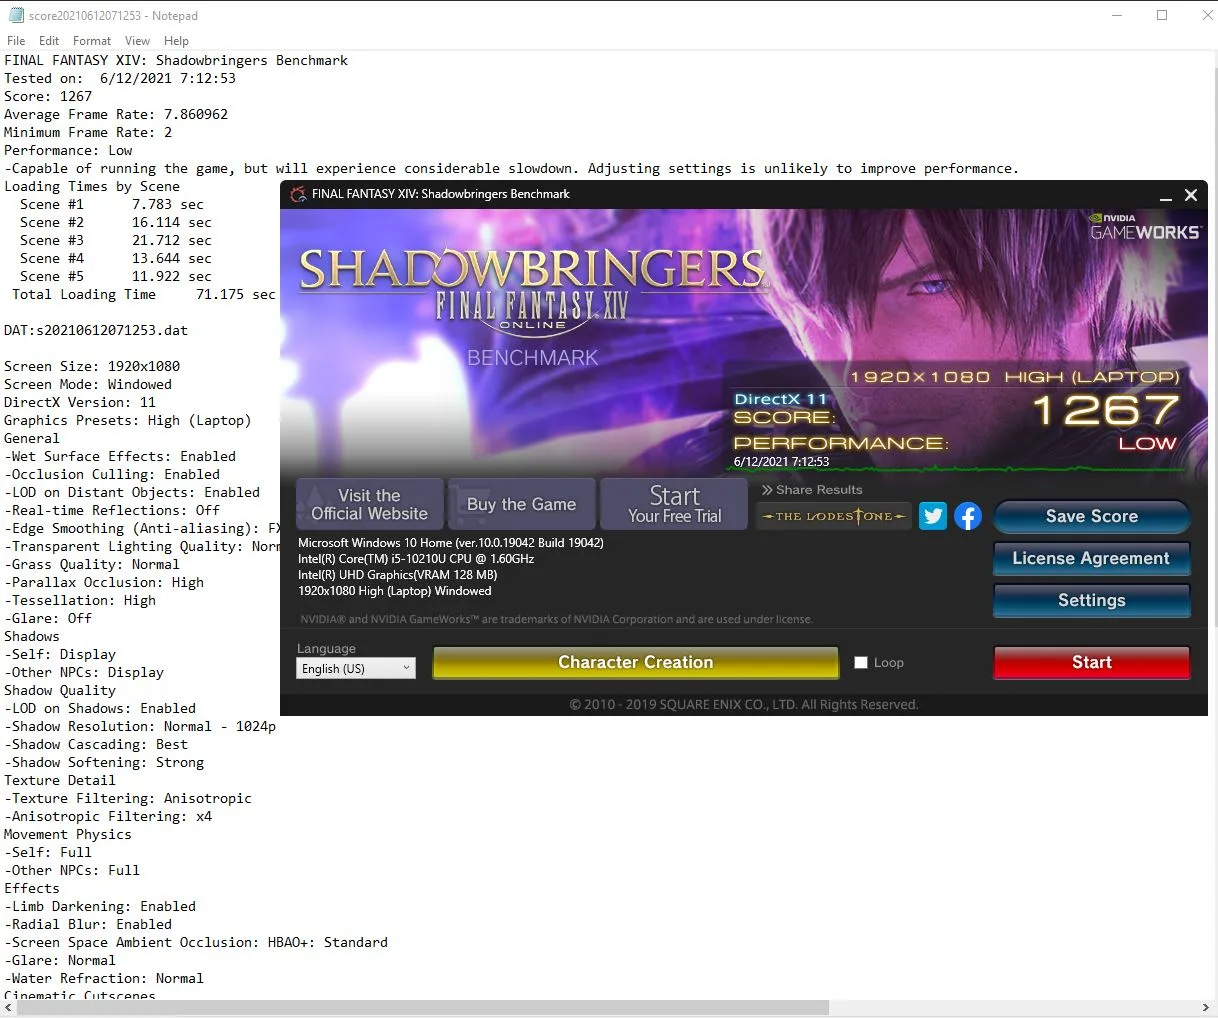1218x1018 pixels.
Task: Click 'Average Frame Rate: 7.860962' text
Action: tap(116, 114)
